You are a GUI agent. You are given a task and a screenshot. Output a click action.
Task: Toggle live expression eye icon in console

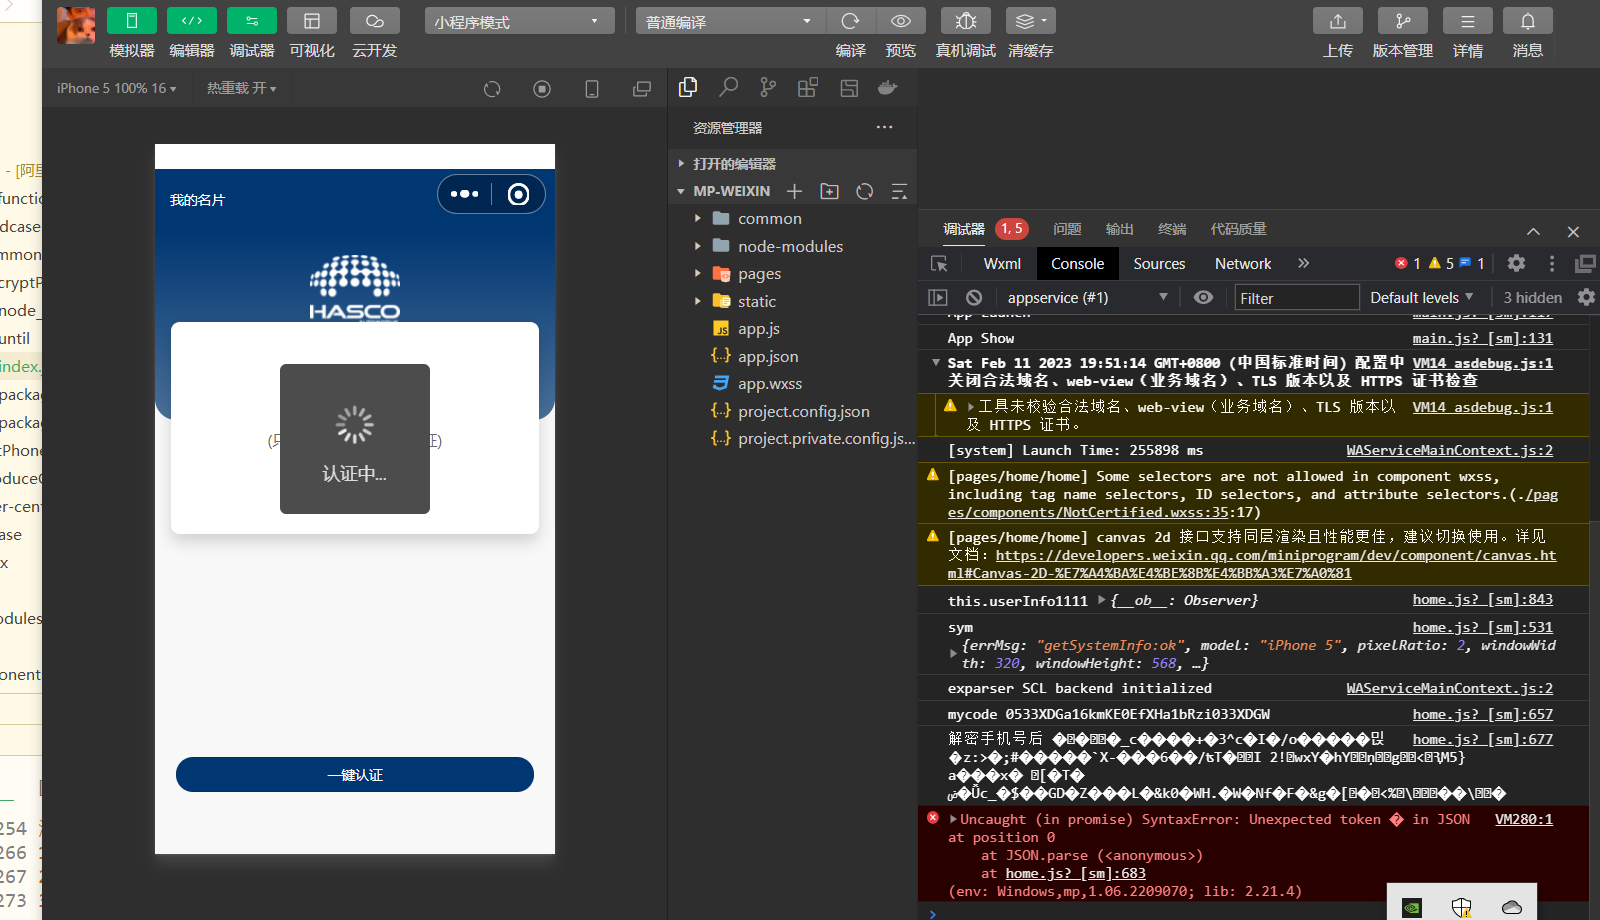point(1203,297)
